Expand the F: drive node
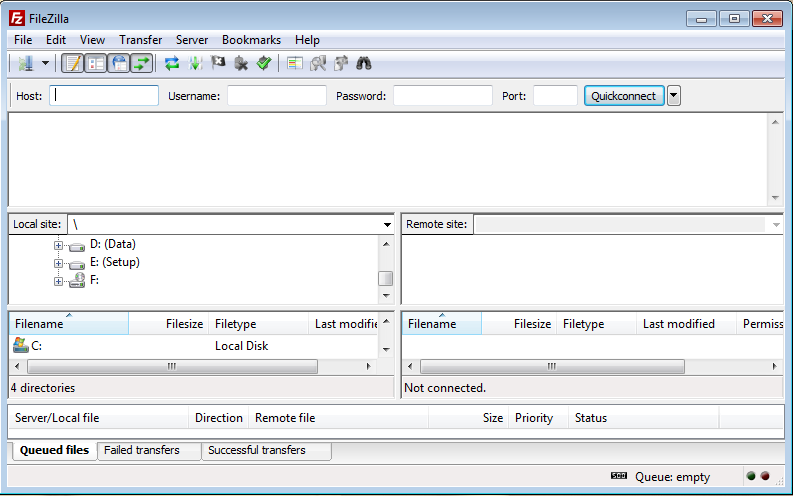793x496 pixels. 58,281
